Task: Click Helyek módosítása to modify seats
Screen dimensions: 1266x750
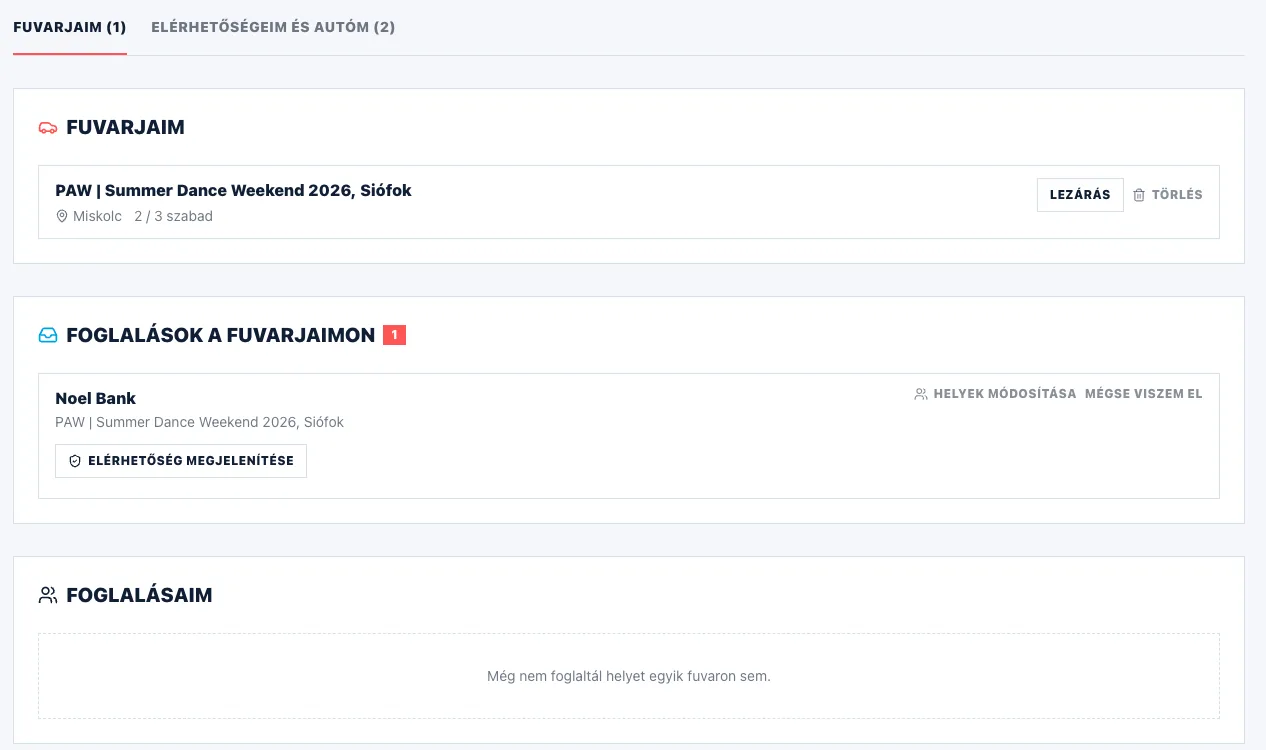Action: [x=995, y=394]
